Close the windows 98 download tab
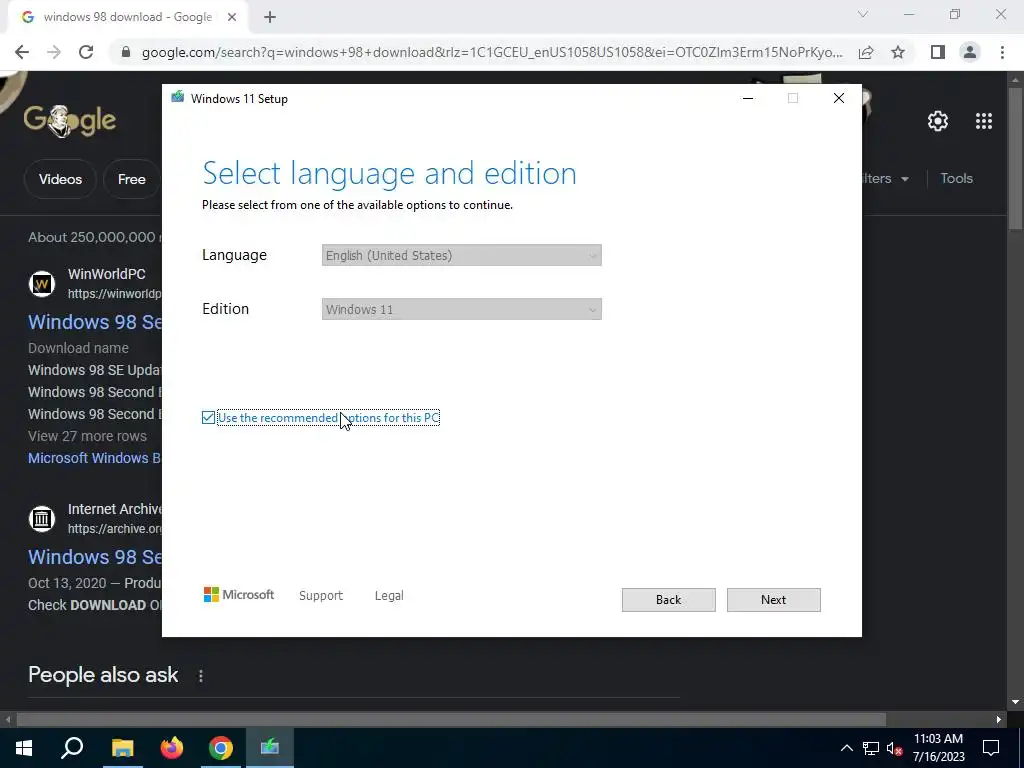 tap(232, 18)
